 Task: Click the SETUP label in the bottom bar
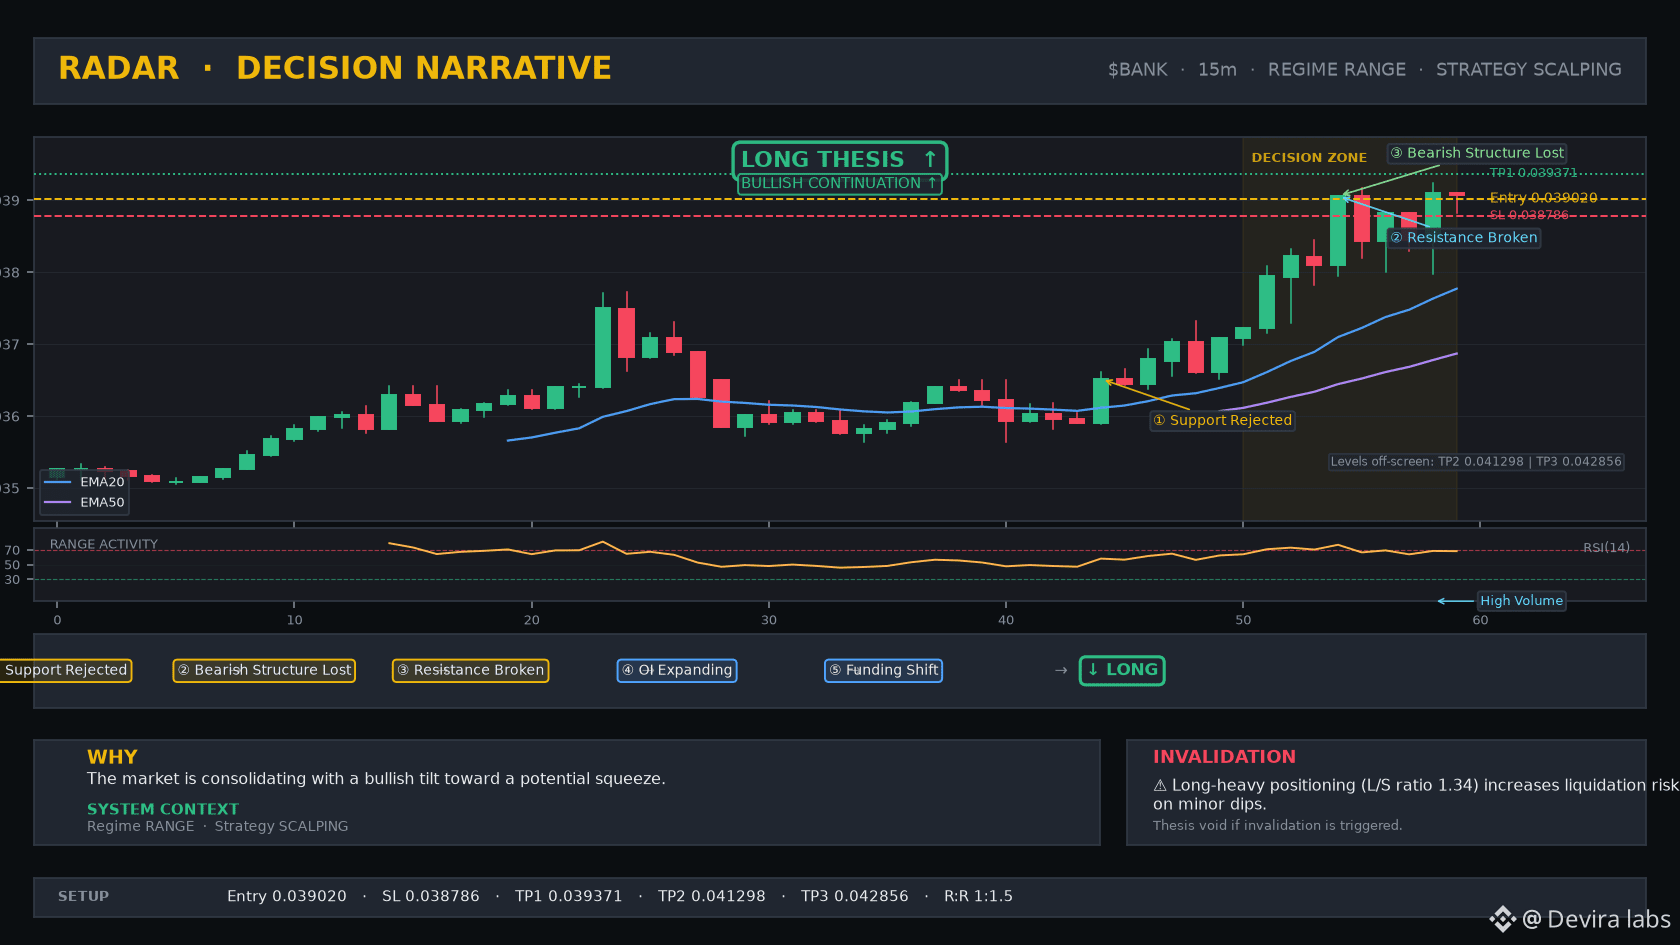(x=83, y=896)
